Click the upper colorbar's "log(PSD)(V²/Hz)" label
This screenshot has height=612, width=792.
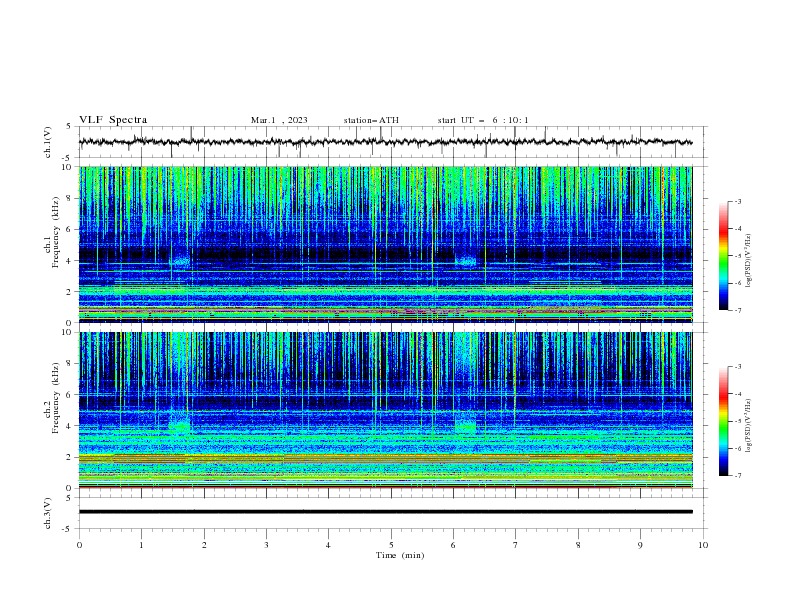pyautogui.click(x=748, y=260)
